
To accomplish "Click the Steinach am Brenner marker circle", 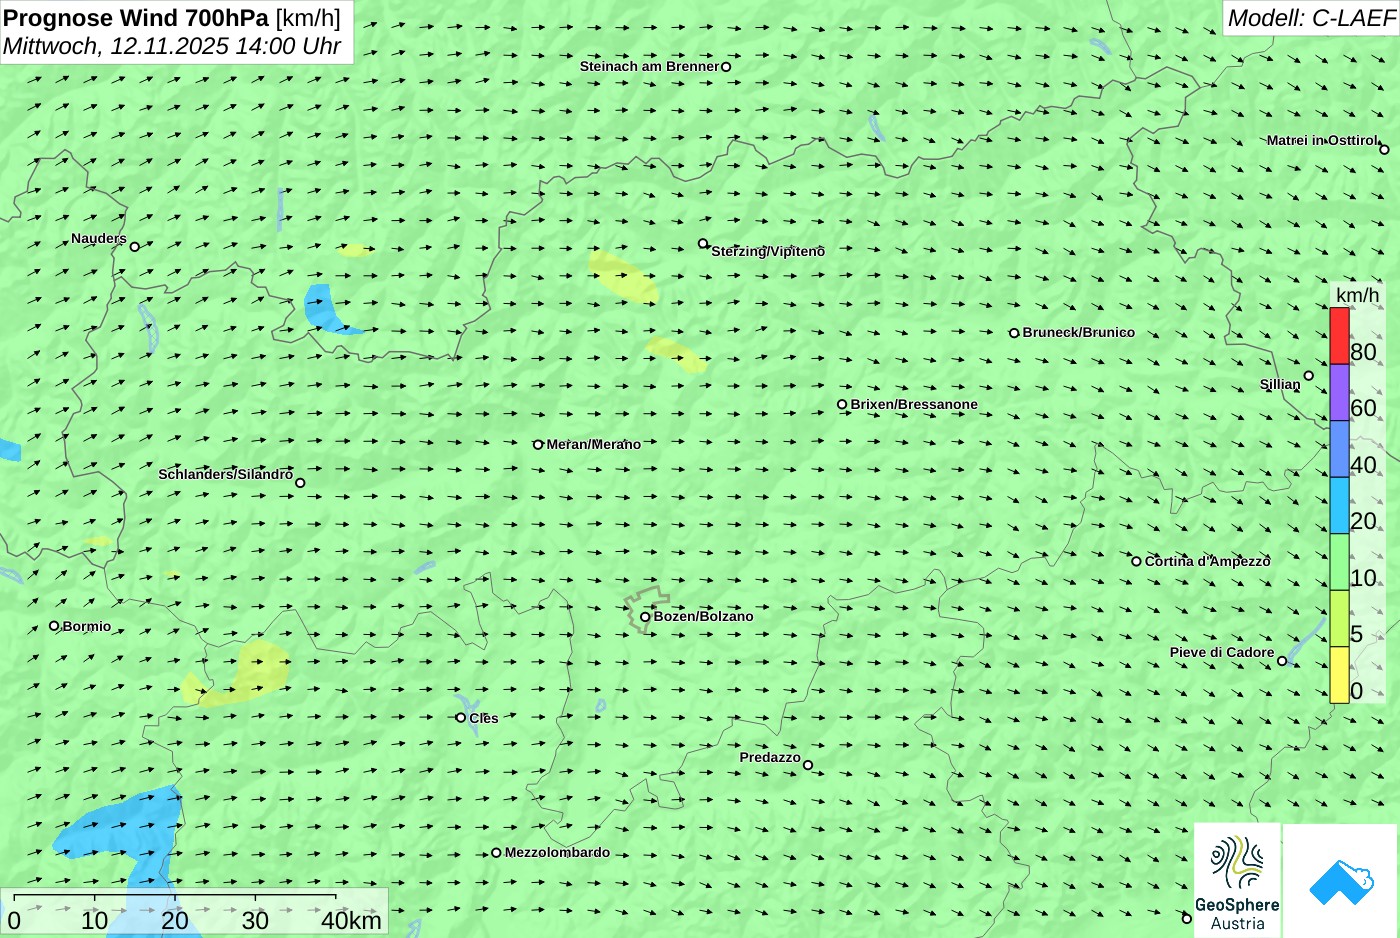I will coord(726,67).
